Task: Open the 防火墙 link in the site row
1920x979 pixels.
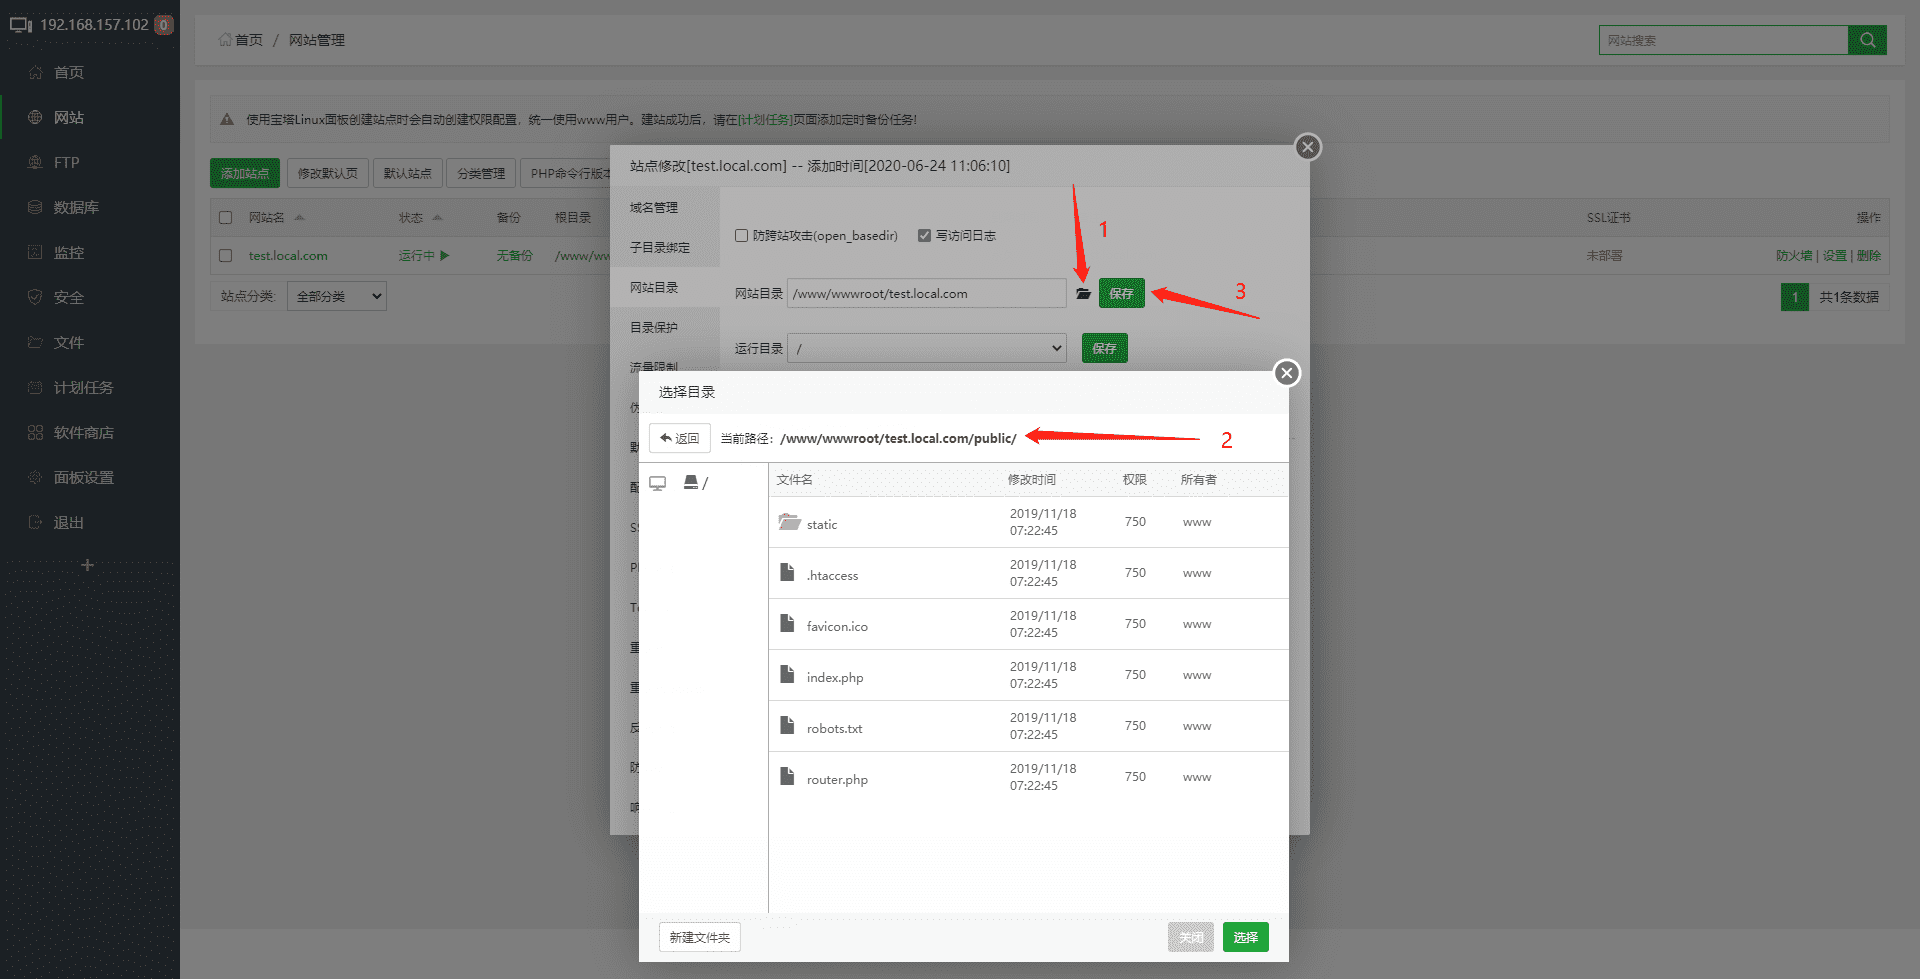Action: point(1794,255)
